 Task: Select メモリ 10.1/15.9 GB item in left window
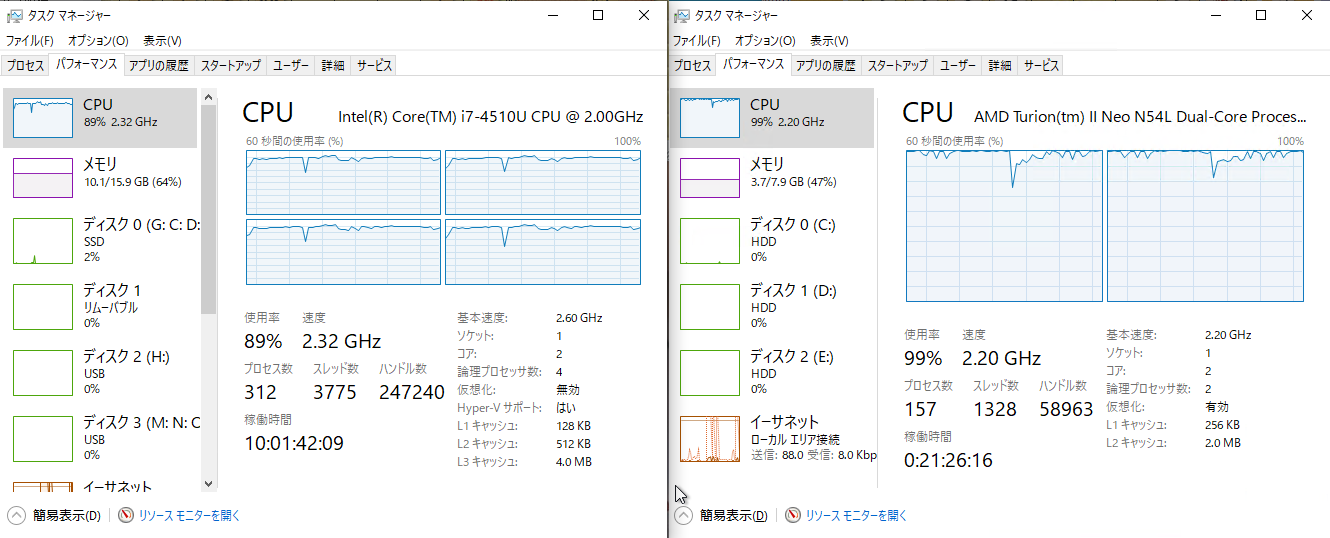(102, 176)
